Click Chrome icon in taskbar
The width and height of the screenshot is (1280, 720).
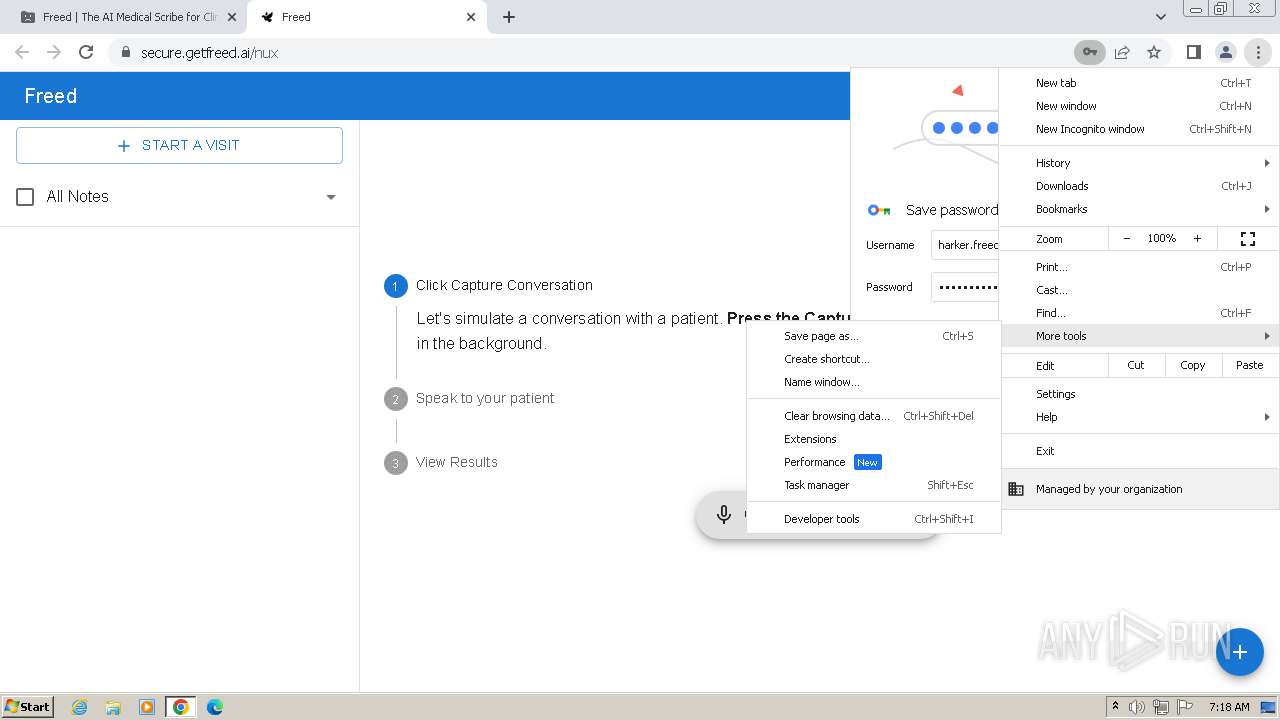181,707
